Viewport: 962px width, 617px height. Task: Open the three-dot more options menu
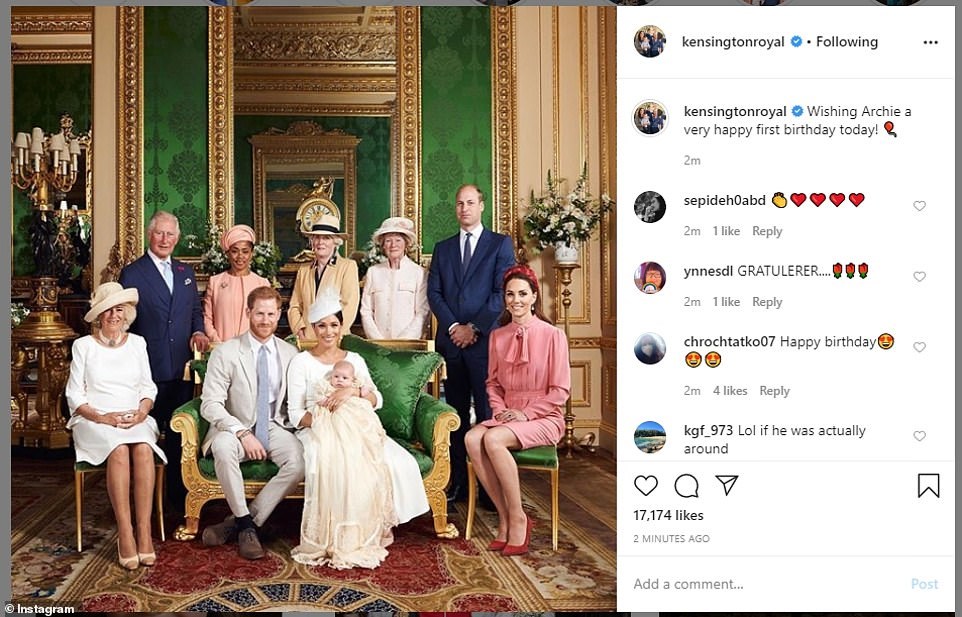[930, 42]
